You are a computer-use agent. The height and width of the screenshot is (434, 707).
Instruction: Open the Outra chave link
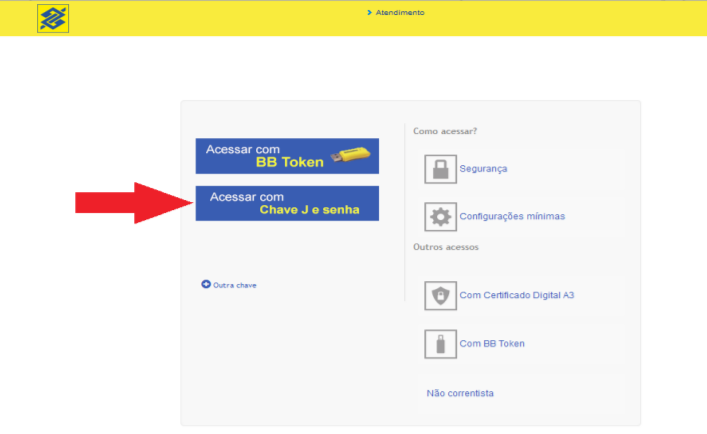click(234, 285)
